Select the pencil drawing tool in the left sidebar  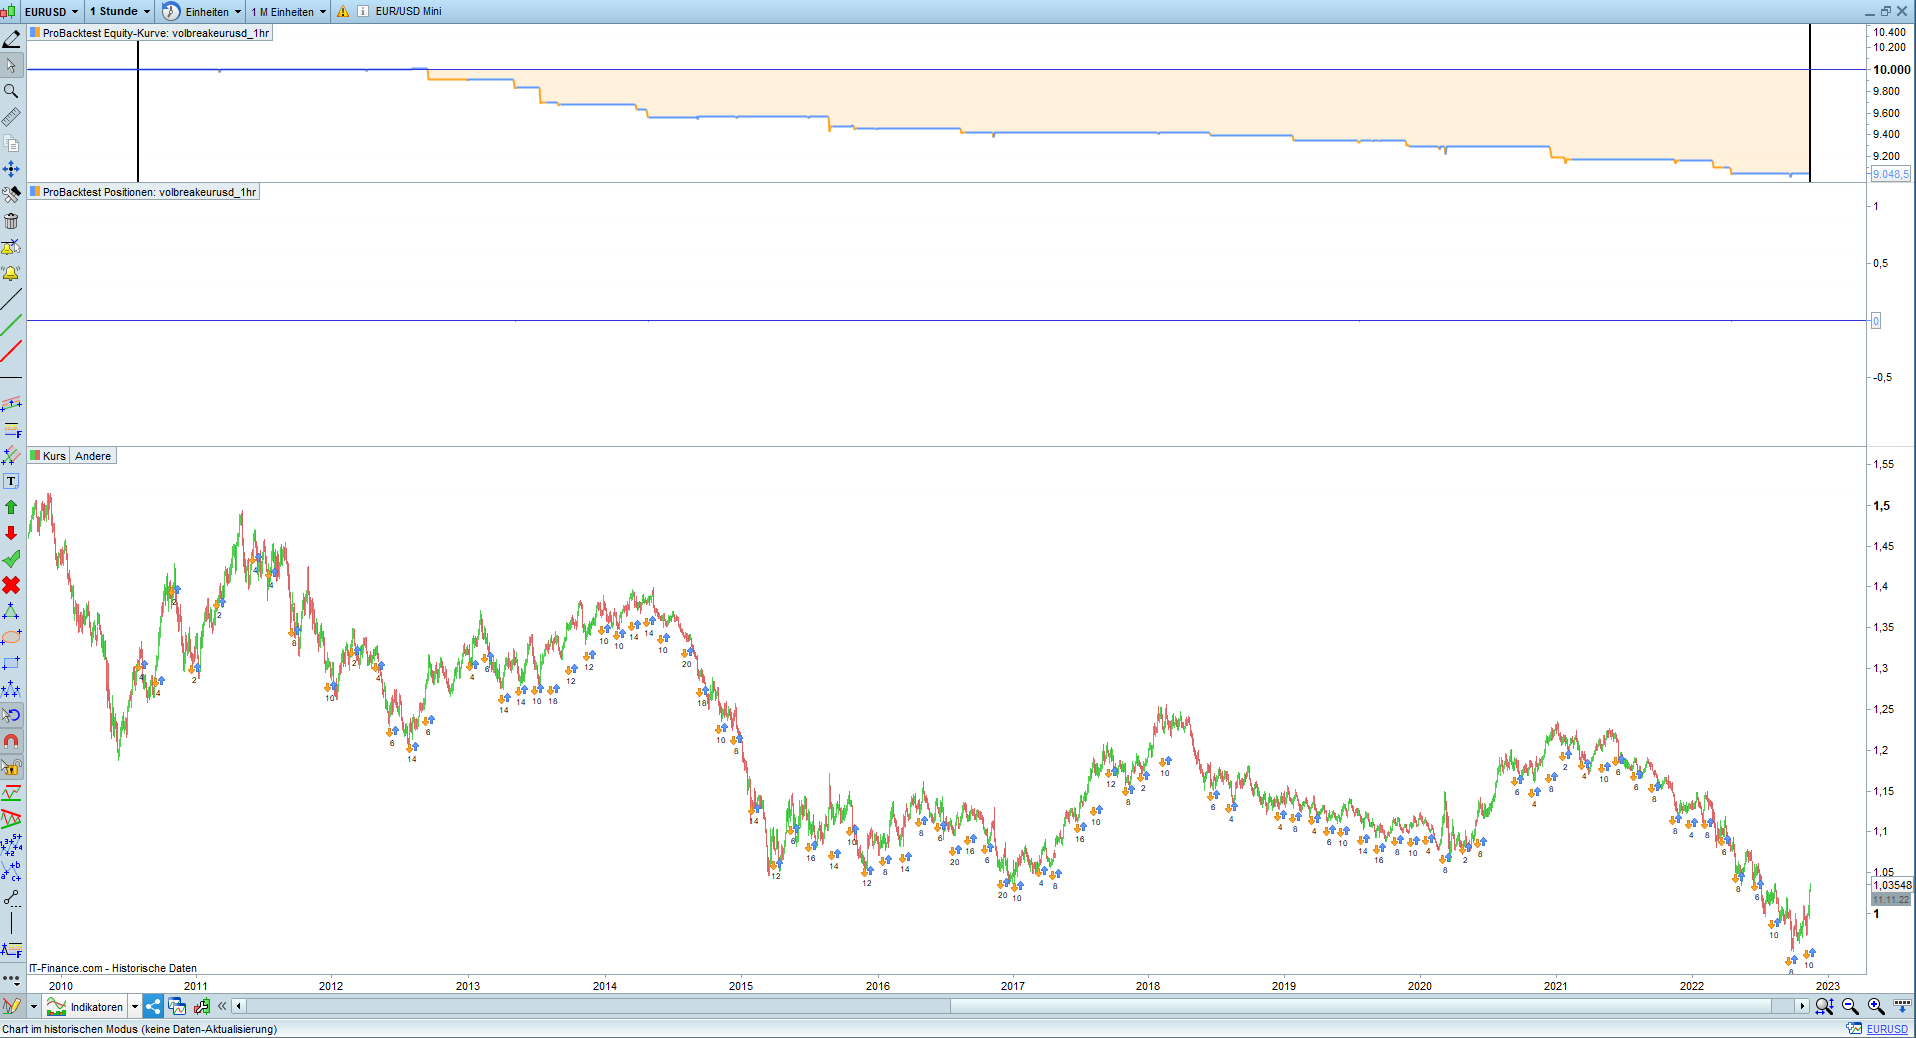coord(11,39)
